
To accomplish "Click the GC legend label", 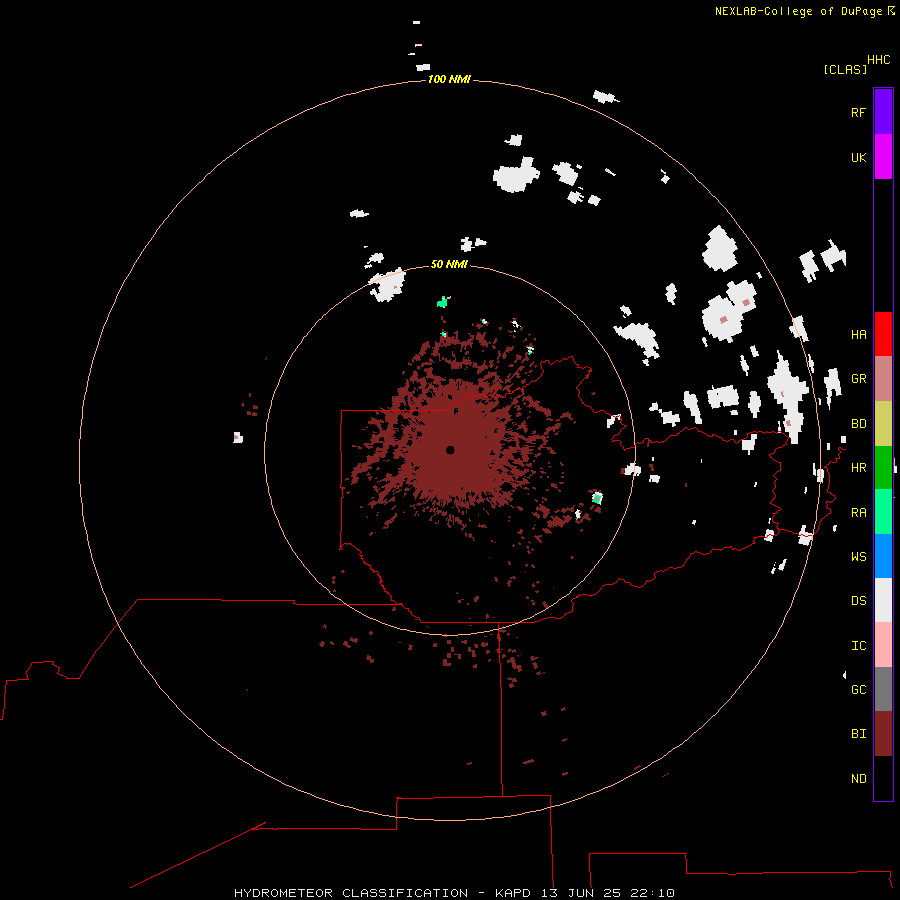I will click(858, 689).
